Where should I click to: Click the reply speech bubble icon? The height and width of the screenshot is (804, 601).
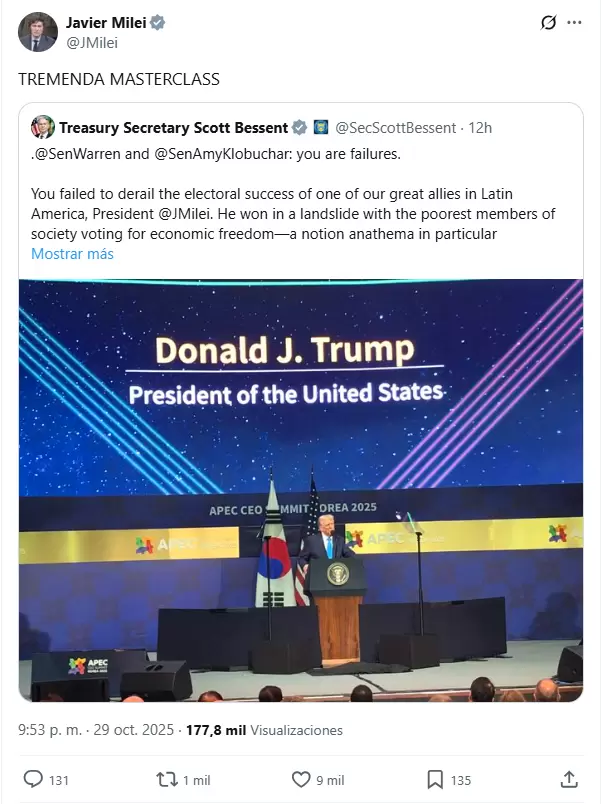click(x=33, y=779)
